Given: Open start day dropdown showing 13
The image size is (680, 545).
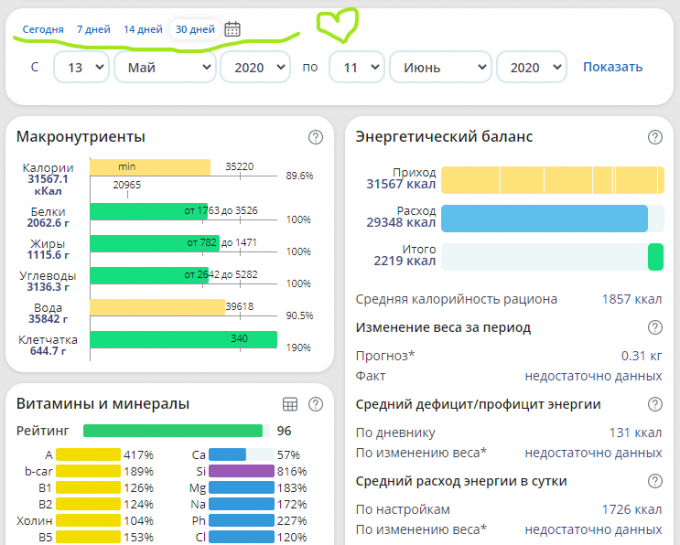Looking at the screenshot, I should point(81,67).
